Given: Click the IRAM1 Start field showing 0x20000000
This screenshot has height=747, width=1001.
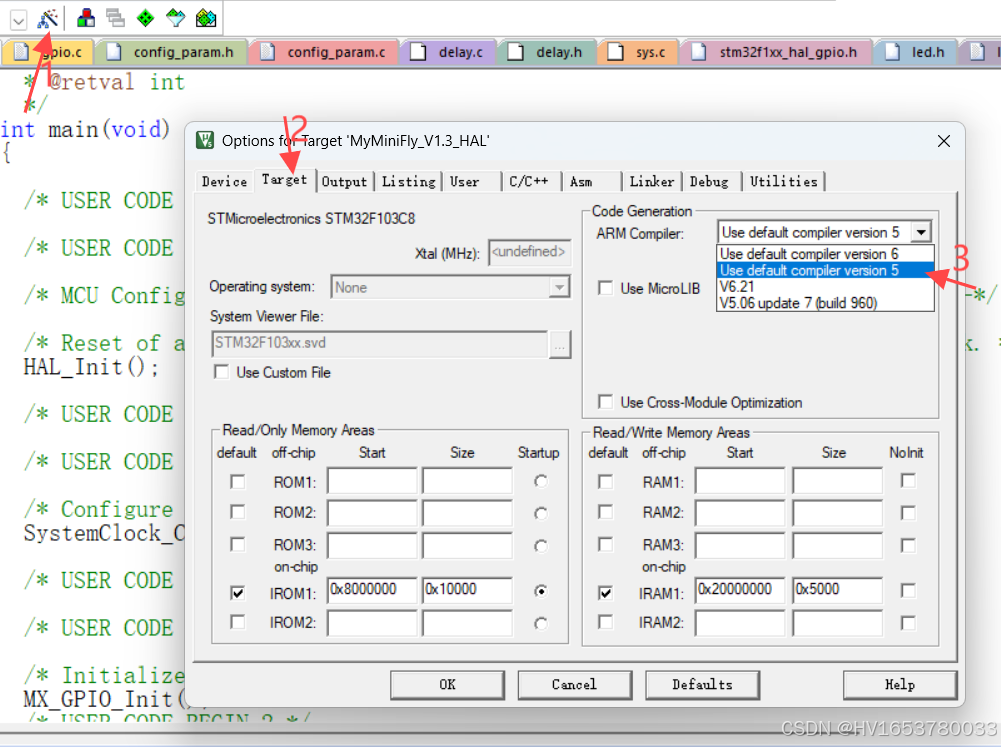Looking at the screenshot, I should click(739, 590).
